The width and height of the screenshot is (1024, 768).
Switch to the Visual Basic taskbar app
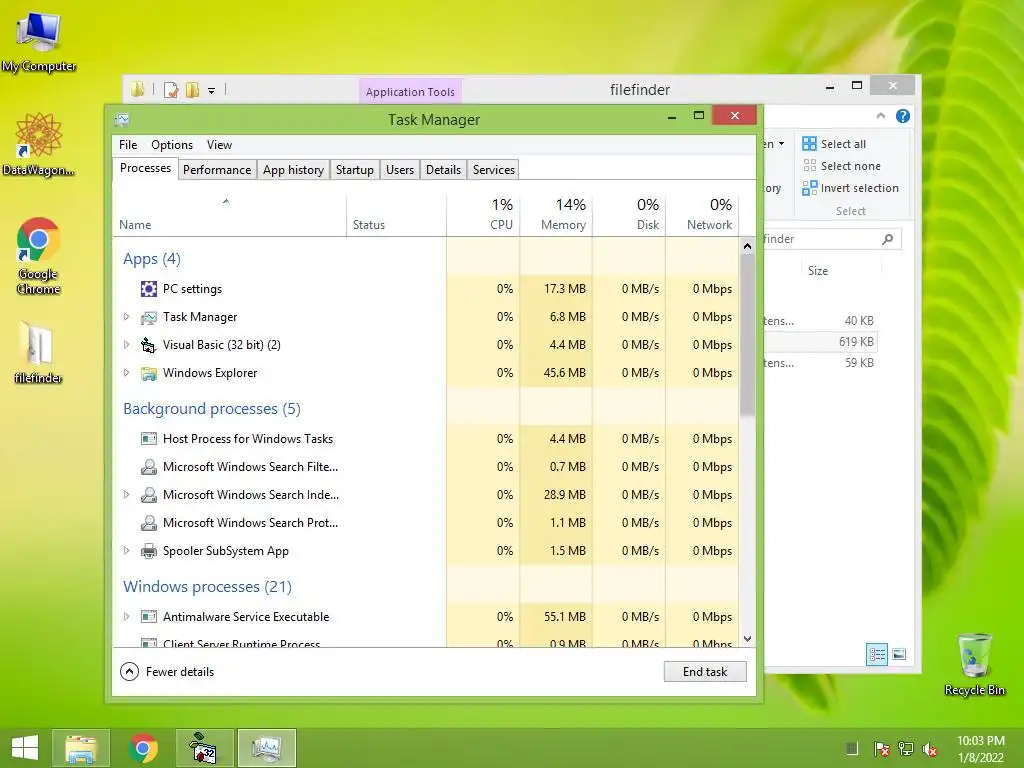(x=204, y=748)
